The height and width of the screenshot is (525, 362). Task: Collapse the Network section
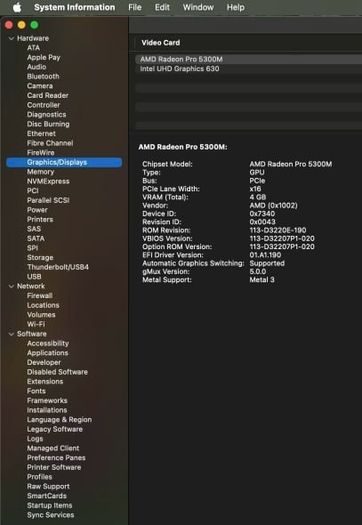pyautogui.click(x=11, y=286)
